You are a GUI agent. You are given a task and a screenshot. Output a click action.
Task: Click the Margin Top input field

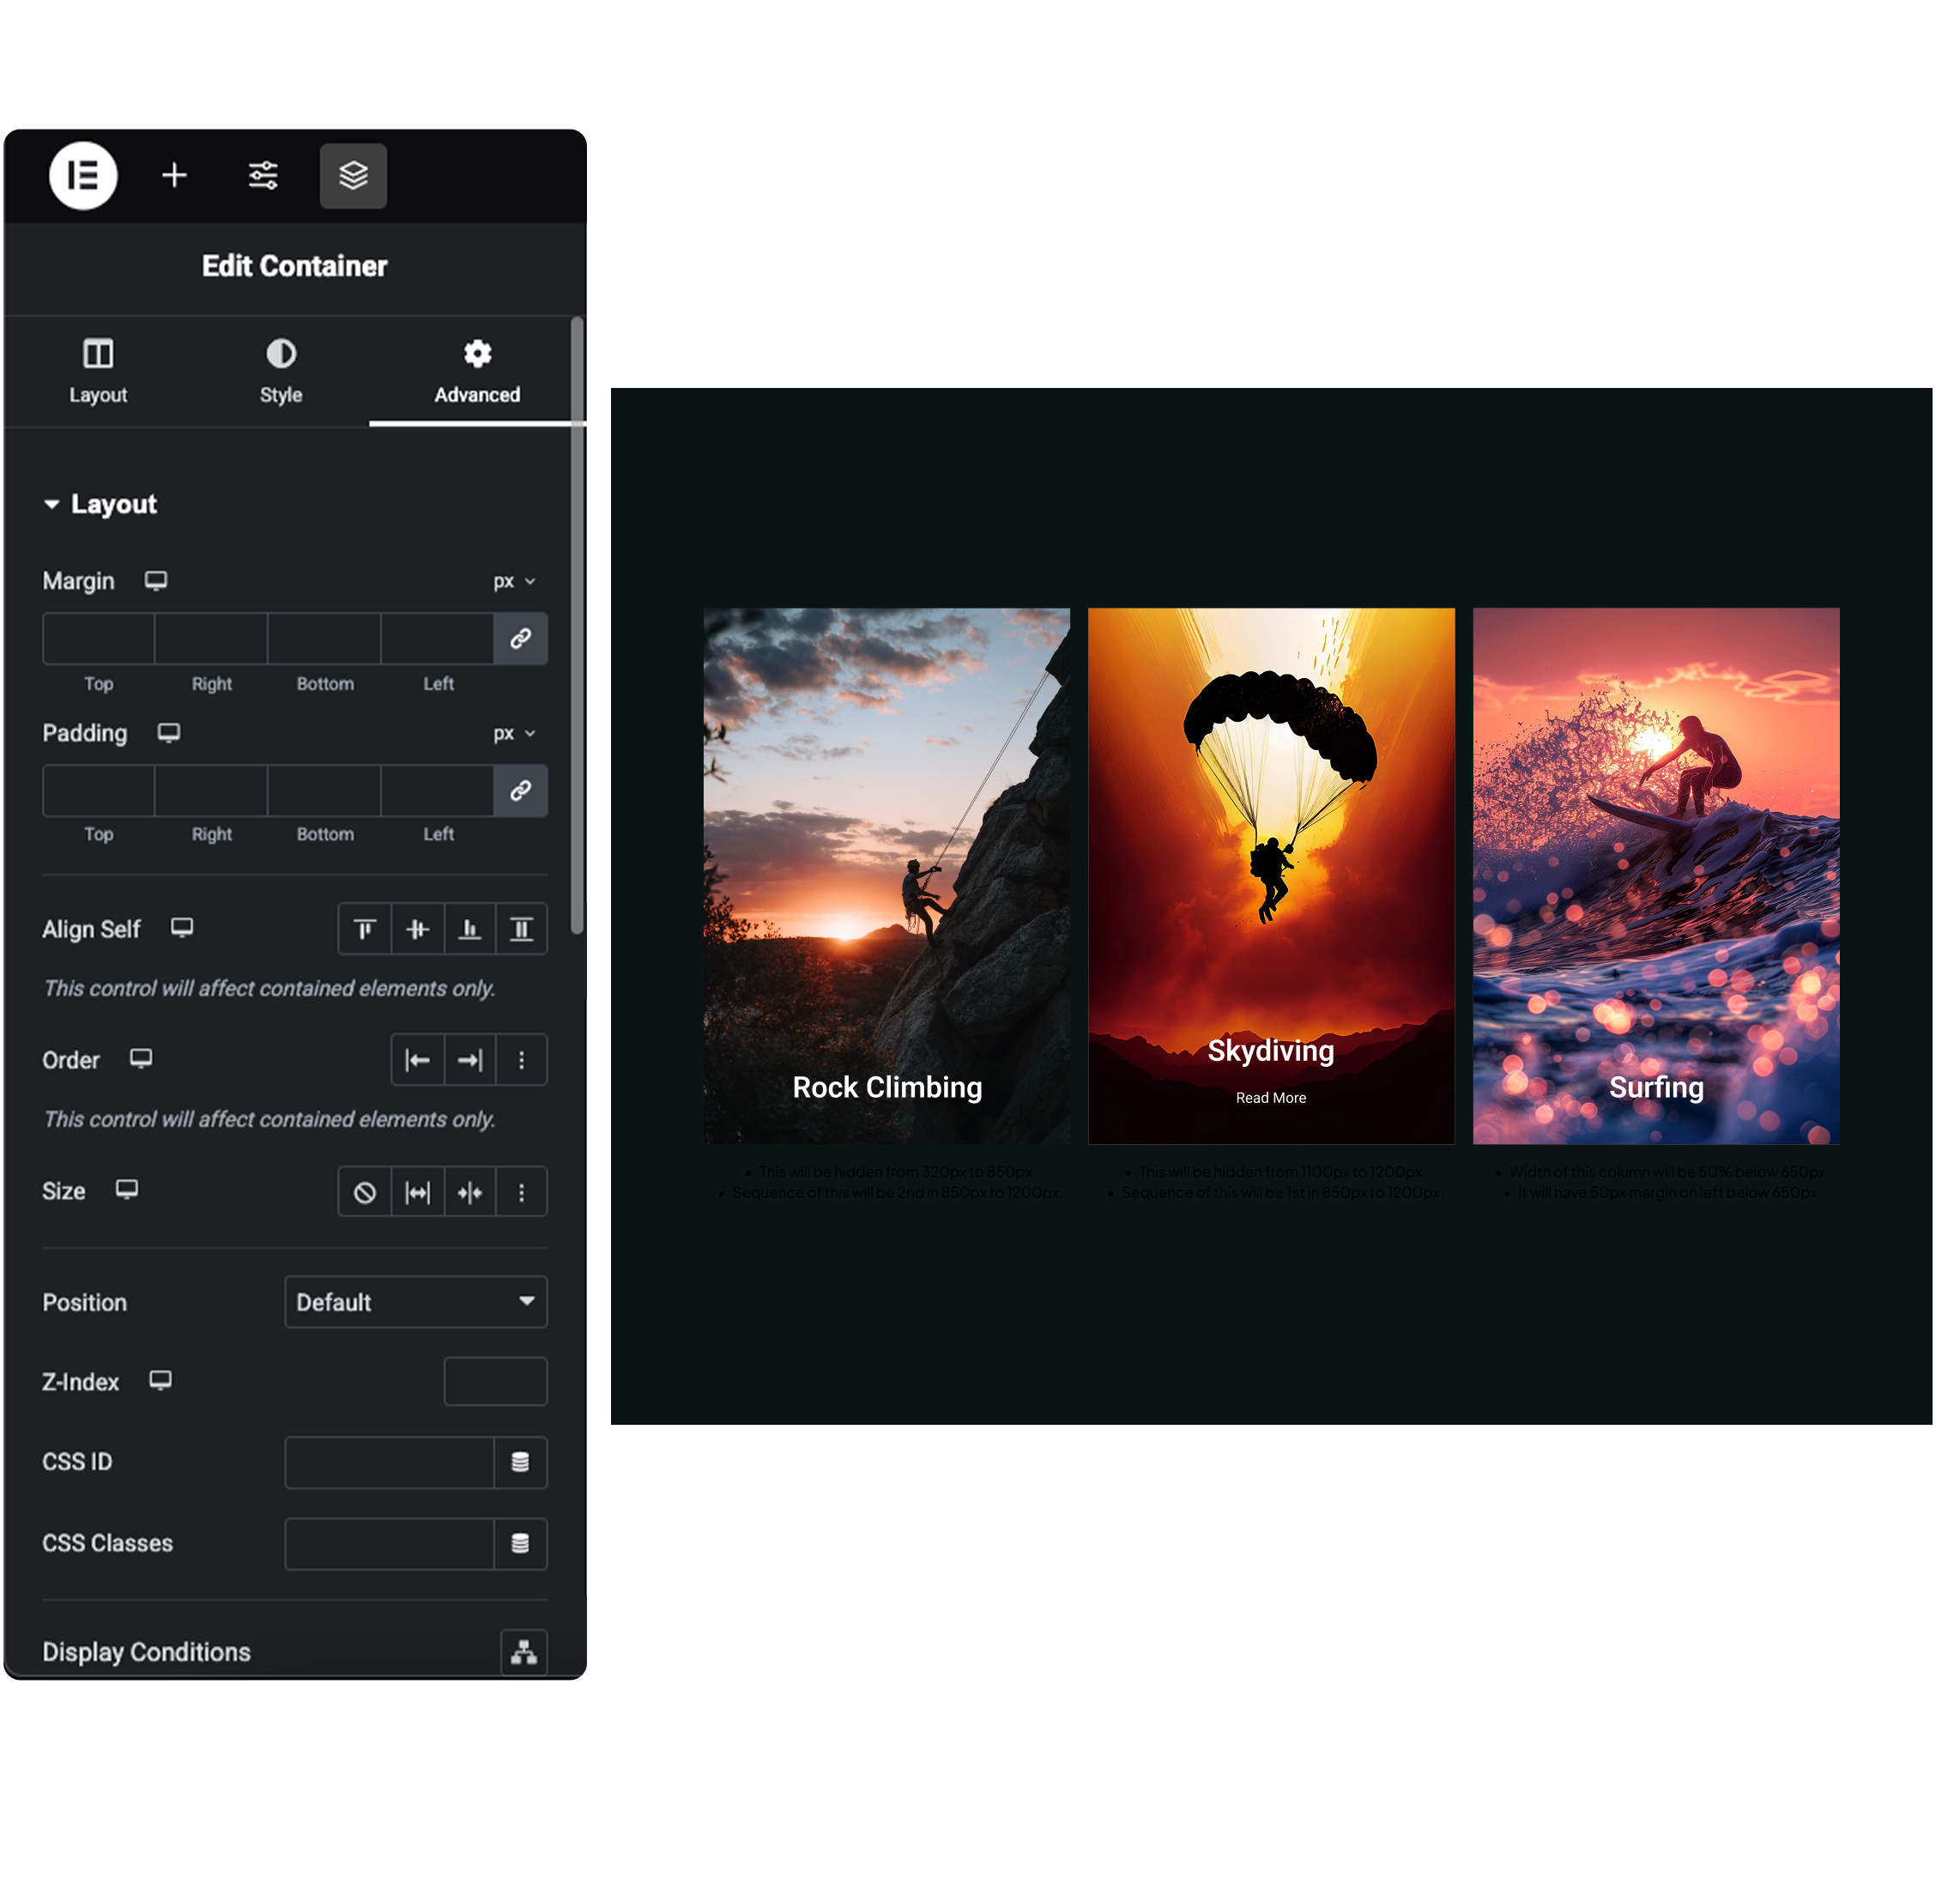98,639
